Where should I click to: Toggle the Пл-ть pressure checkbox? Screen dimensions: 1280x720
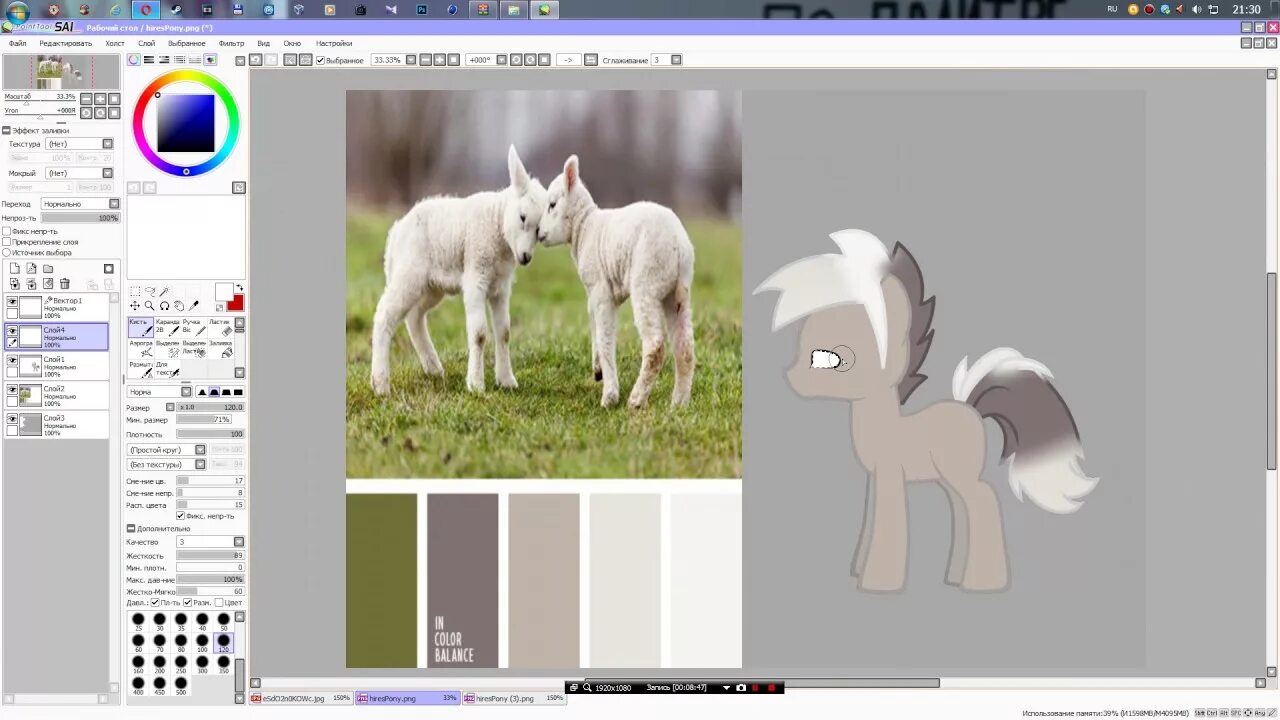click(x=155, y=602)
